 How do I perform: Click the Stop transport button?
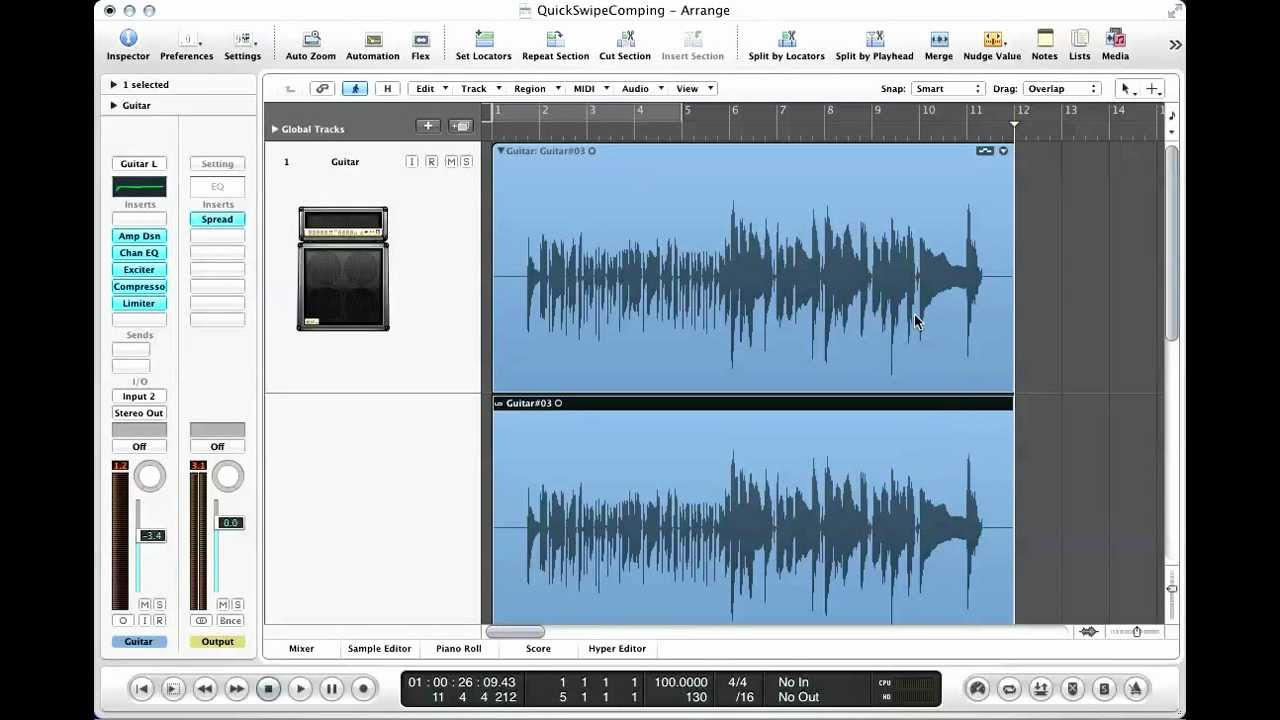268,688
